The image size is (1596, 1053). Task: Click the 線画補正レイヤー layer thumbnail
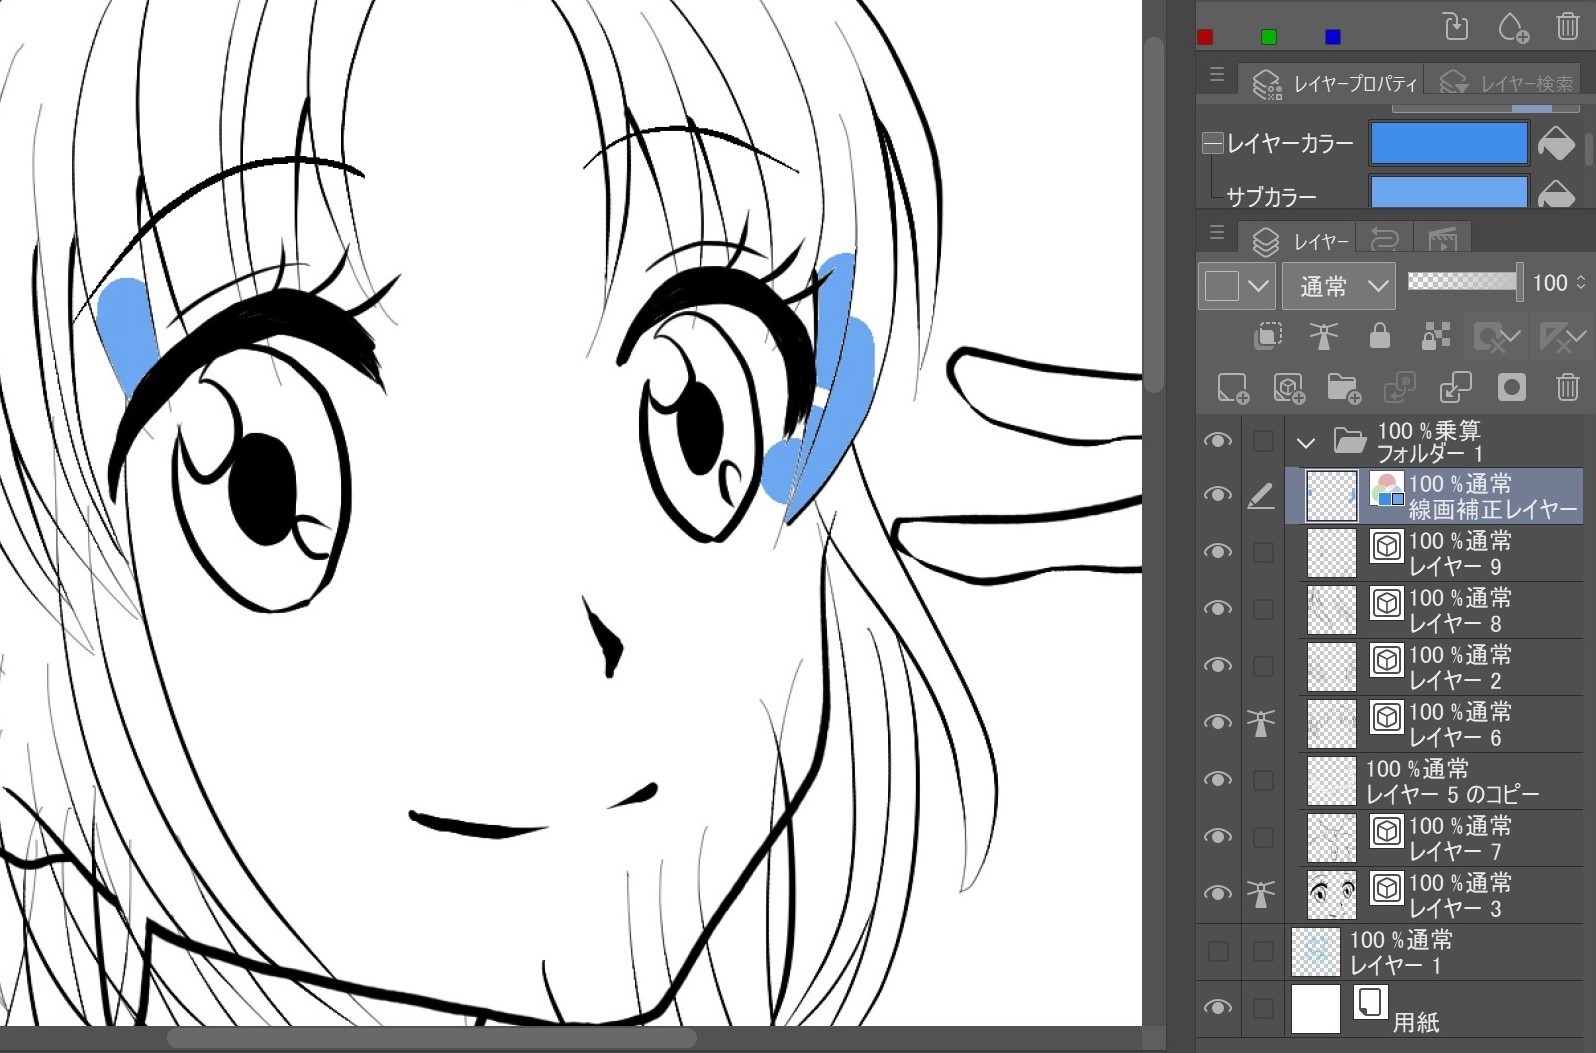[1332, 495]
